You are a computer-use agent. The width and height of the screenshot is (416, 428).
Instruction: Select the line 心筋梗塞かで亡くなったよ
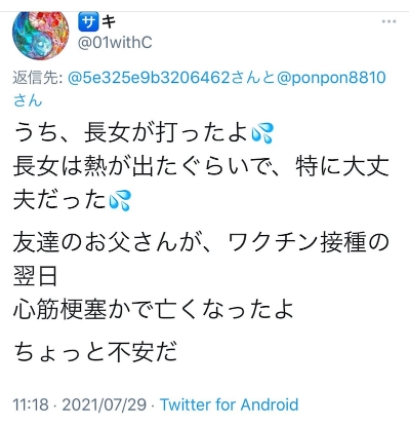point(154,309)
